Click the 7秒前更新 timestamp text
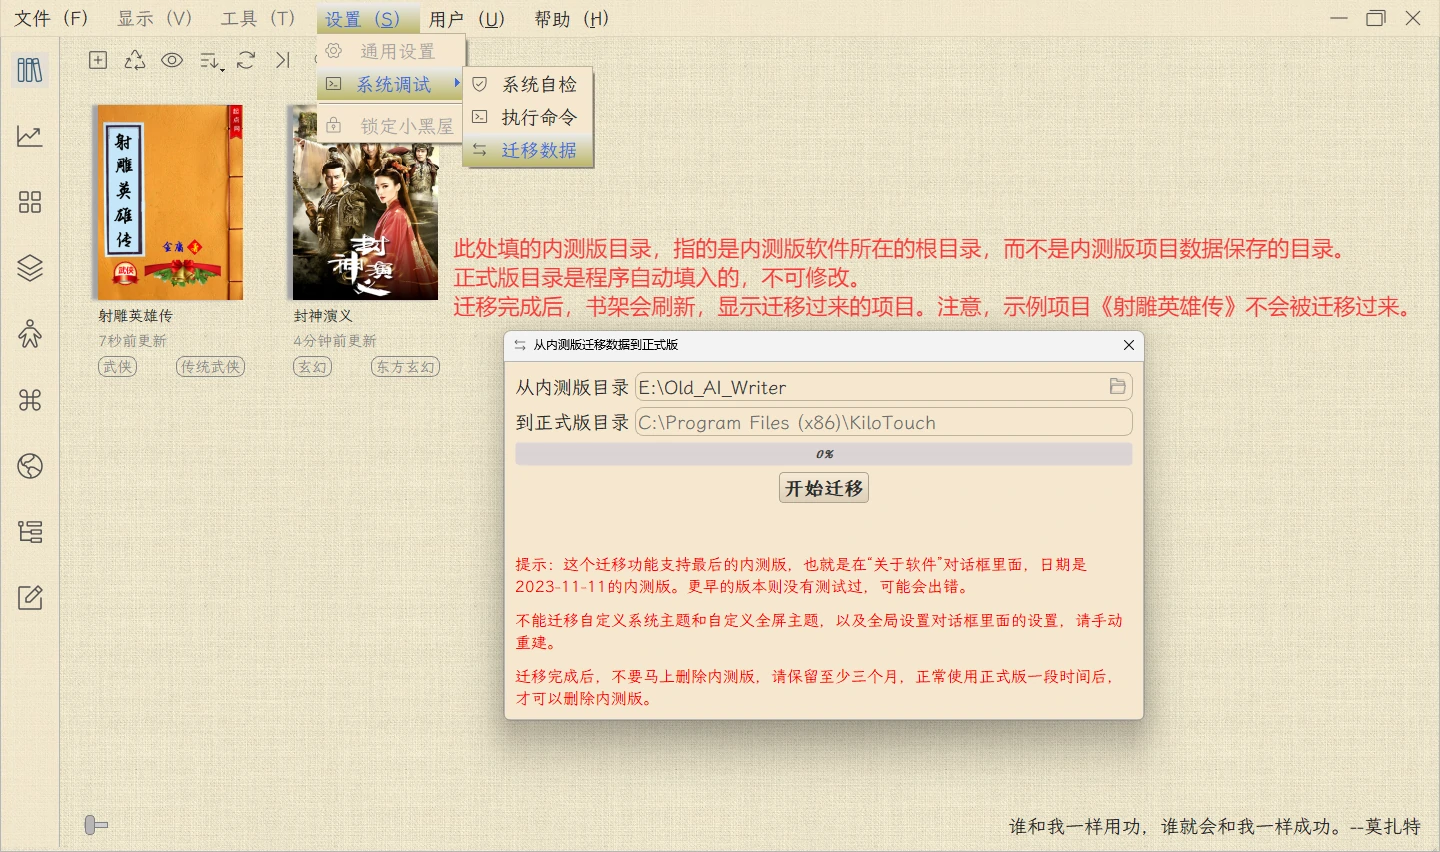This screenshot has width=1440, height=852. click(132, 341)
